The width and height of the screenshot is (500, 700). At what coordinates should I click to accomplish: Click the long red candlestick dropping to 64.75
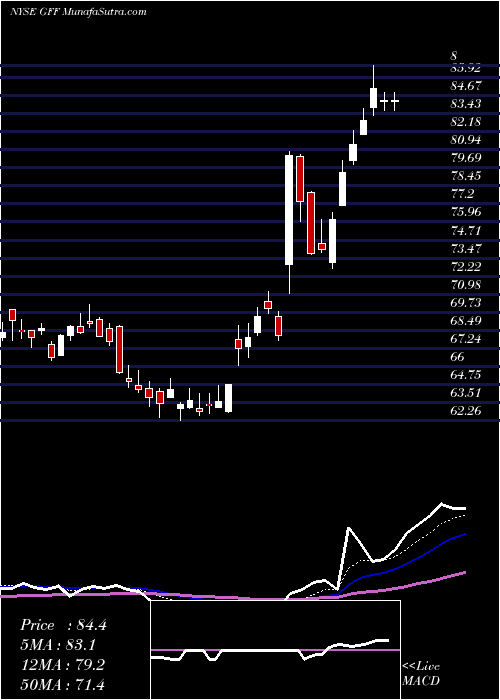tap(119, 350)
